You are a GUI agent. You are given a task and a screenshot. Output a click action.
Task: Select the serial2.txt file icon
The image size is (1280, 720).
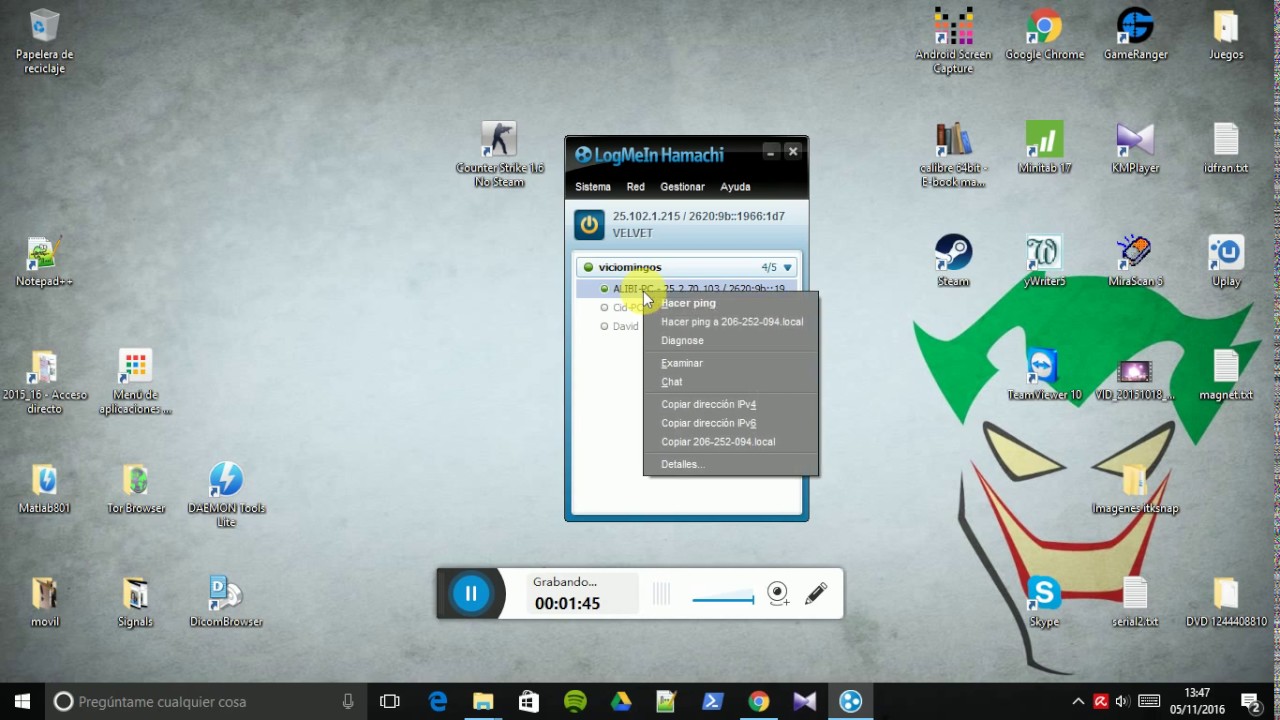[1135, 601]
